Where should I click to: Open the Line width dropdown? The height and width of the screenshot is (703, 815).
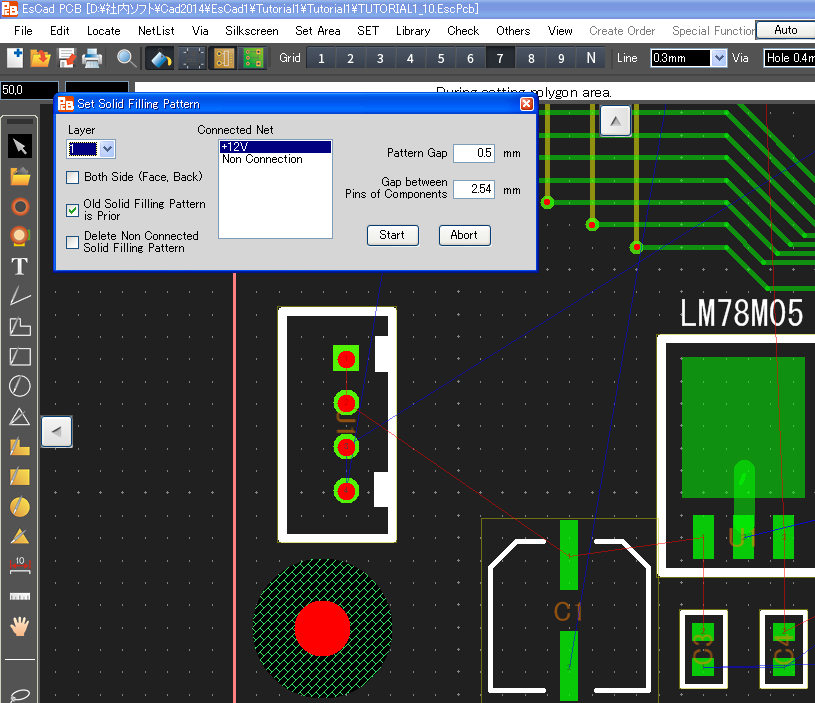click(718, 58)
